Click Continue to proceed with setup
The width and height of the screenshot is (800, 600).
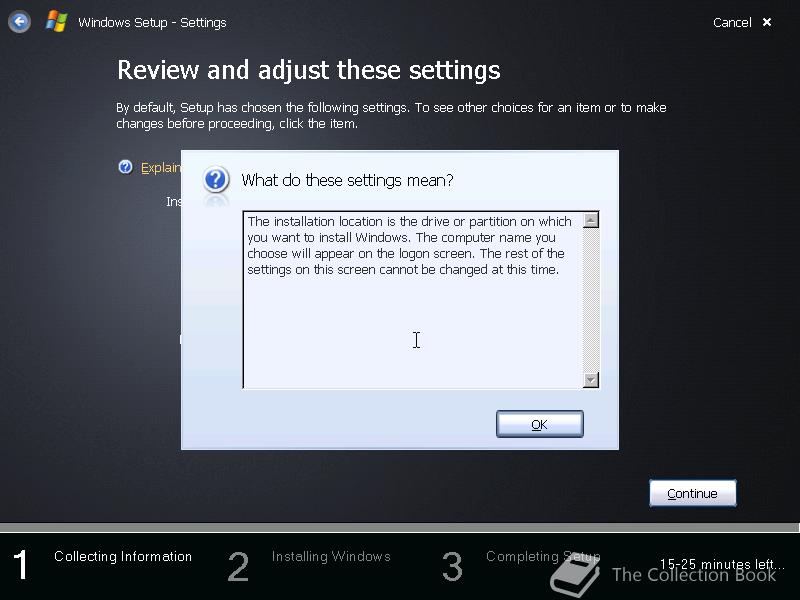pyautogui.click(x=692, y=493)
